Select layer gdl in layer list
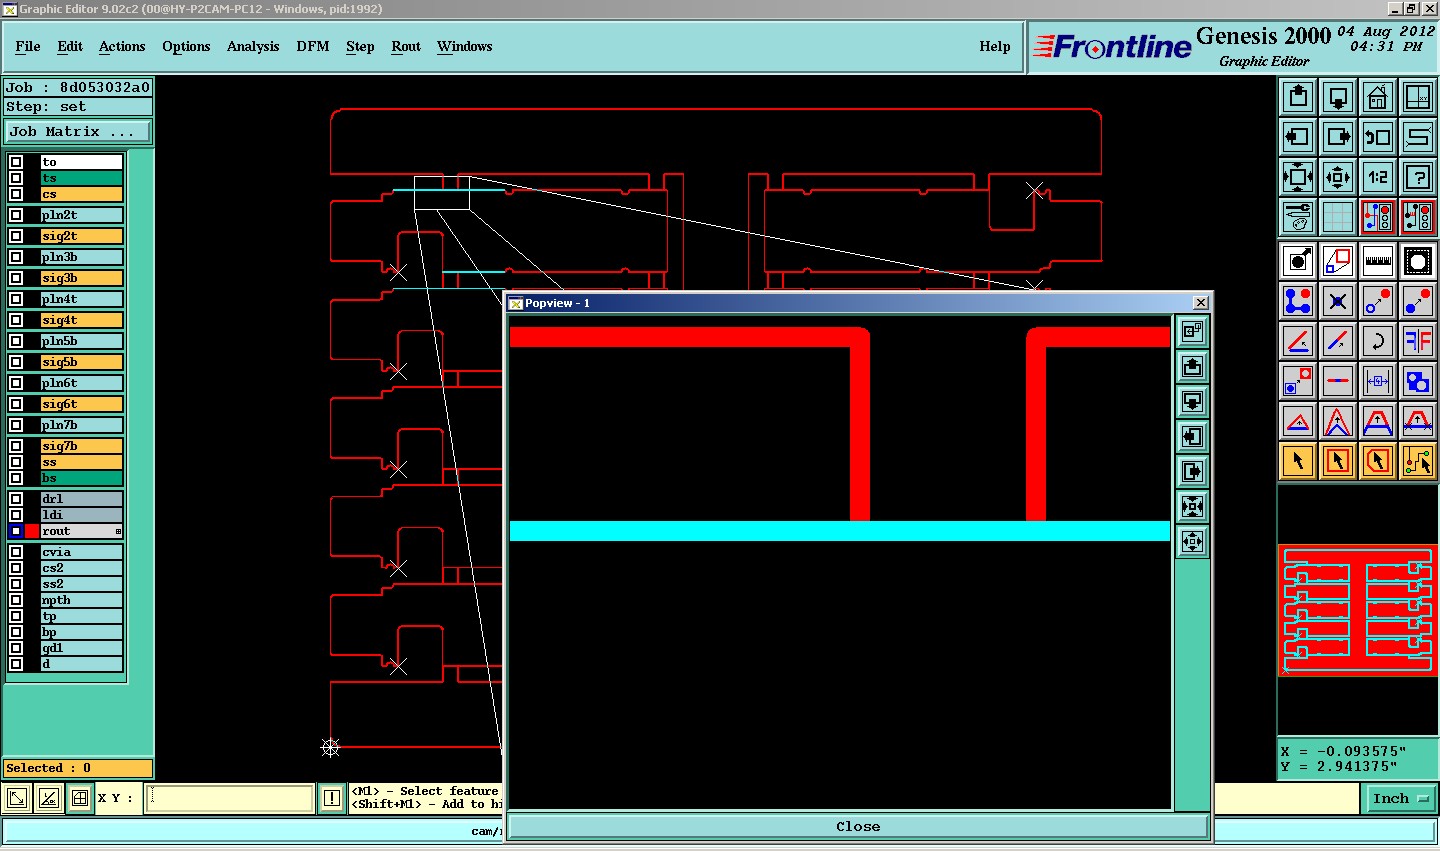This screenshot has height=851, width=1440. click(82, 648)
